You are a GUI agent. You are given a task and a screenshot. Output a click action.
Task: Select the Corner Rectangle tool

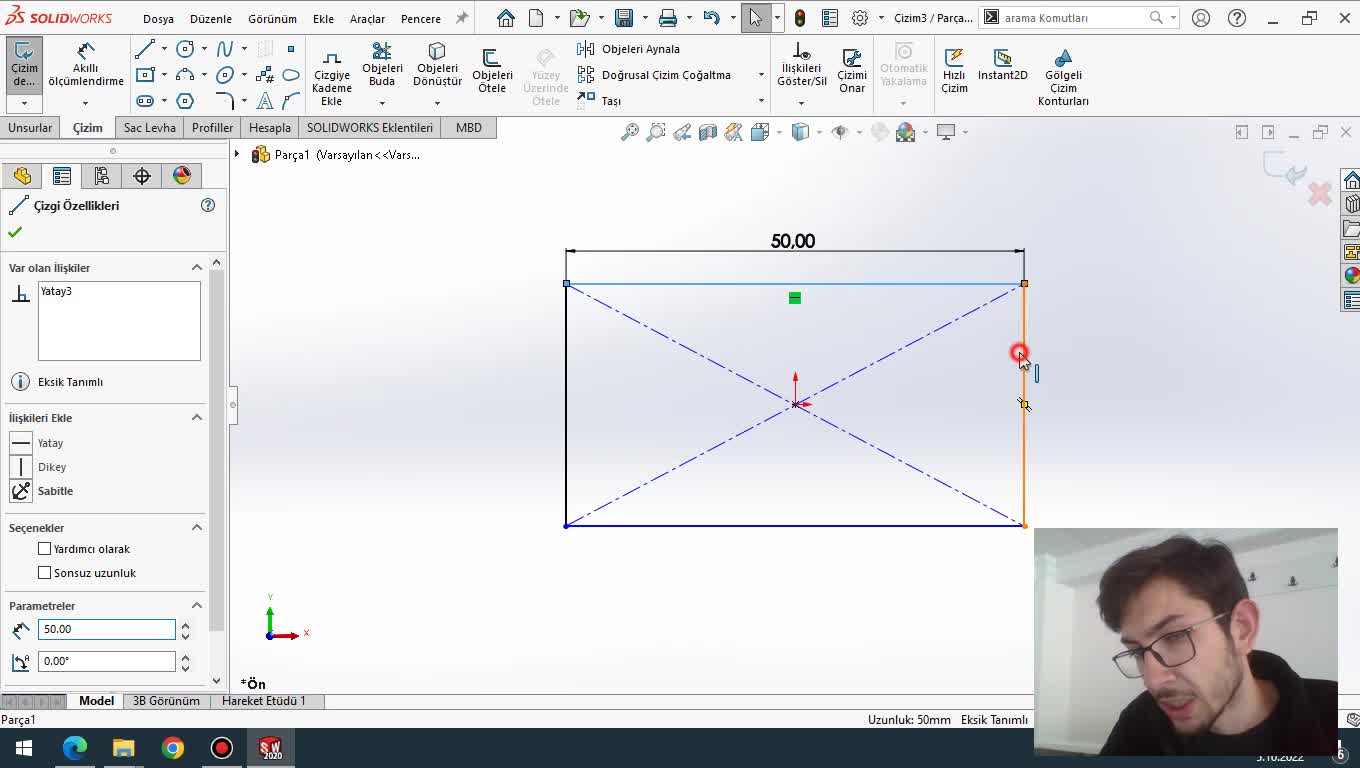click(x=145, y=75)
